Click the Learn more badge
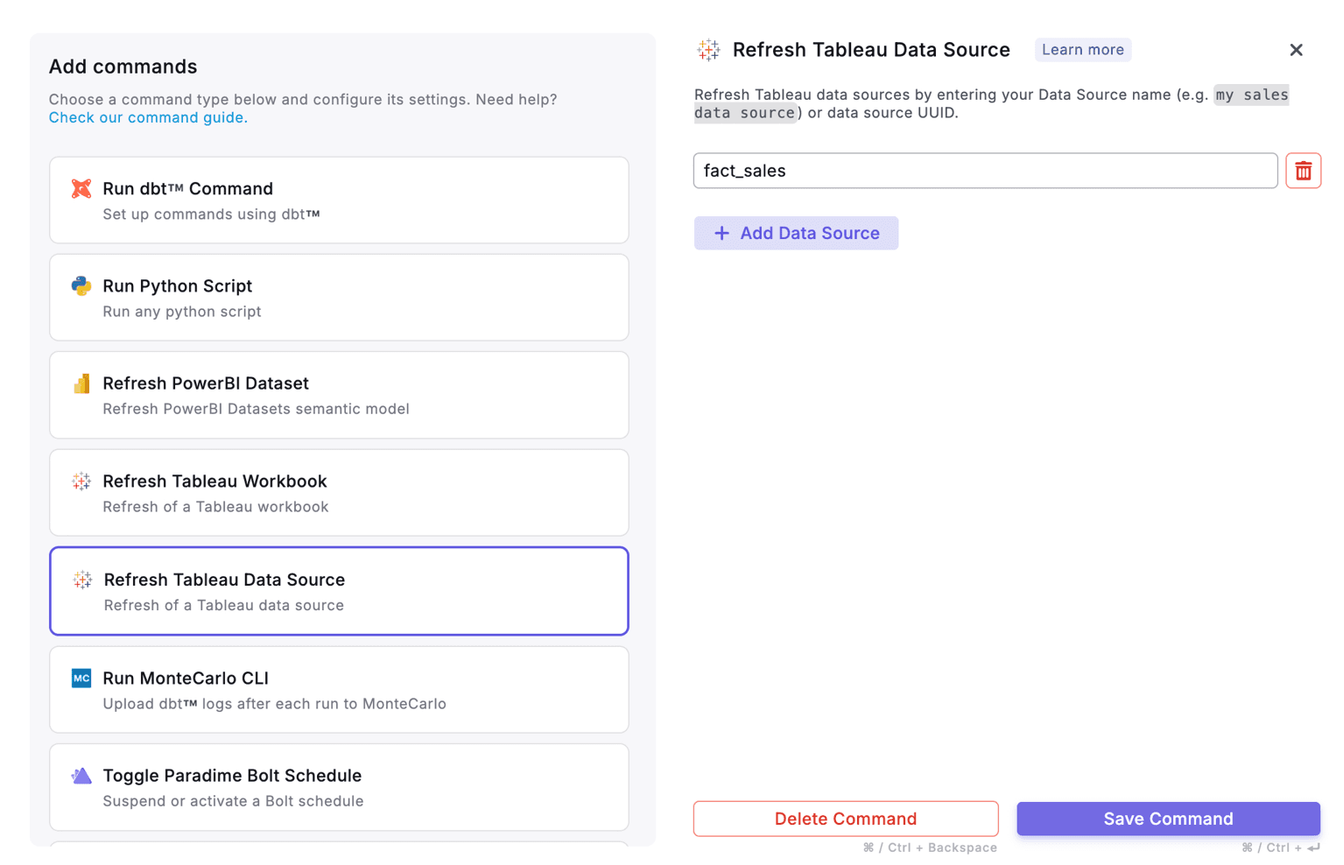Image resolution: width=1344 pixels, height=865 pixels. tap(1083, 50)
